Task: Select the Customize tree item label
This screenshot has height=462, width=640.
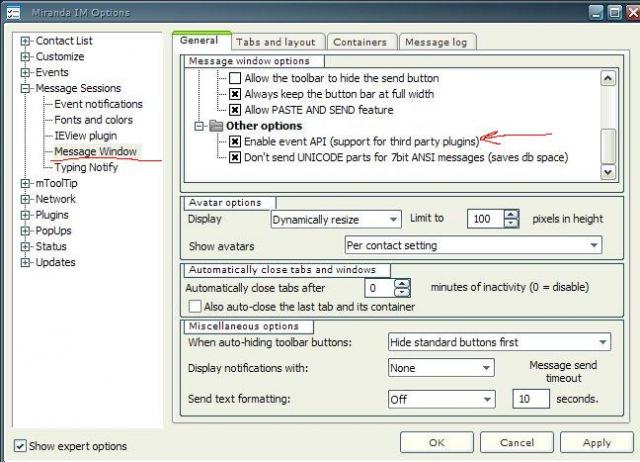Action: point(60,57)
